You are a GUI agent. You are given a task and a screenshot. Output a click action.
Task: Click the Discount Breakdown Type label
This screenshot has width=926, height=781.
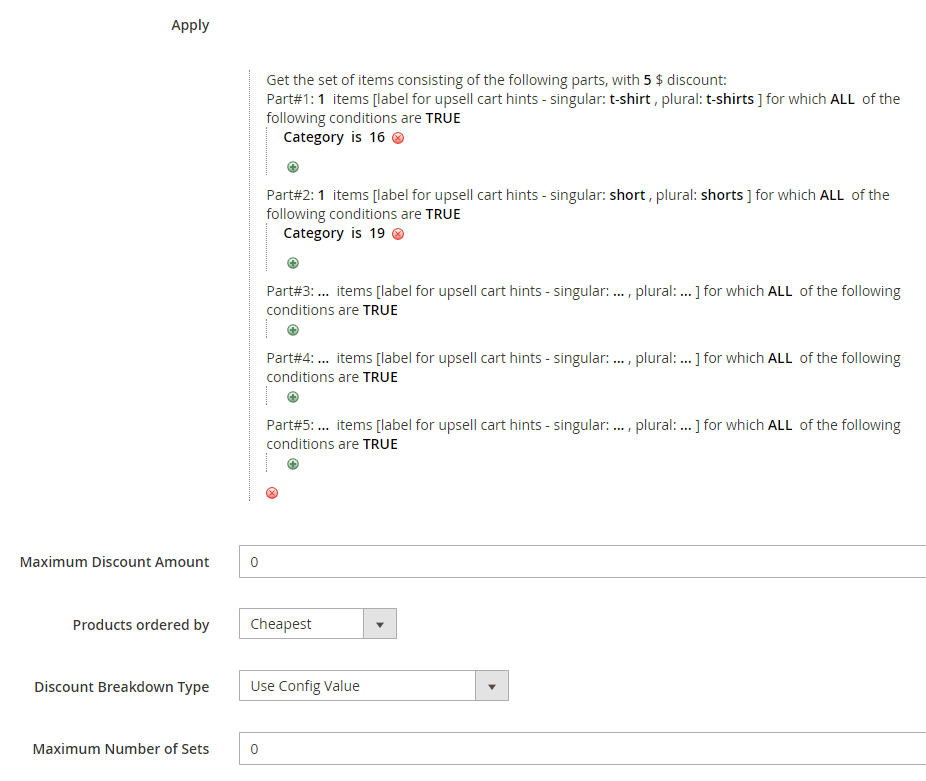122,687
